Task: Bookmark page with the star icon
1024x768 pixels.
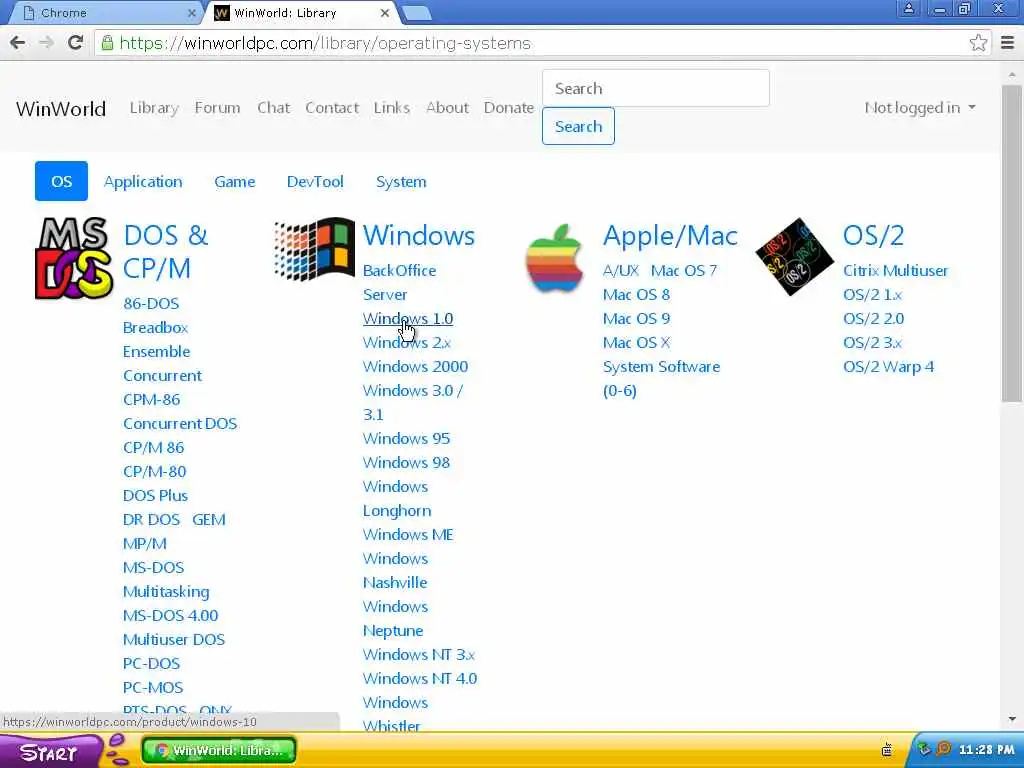Action: [978, 43]
